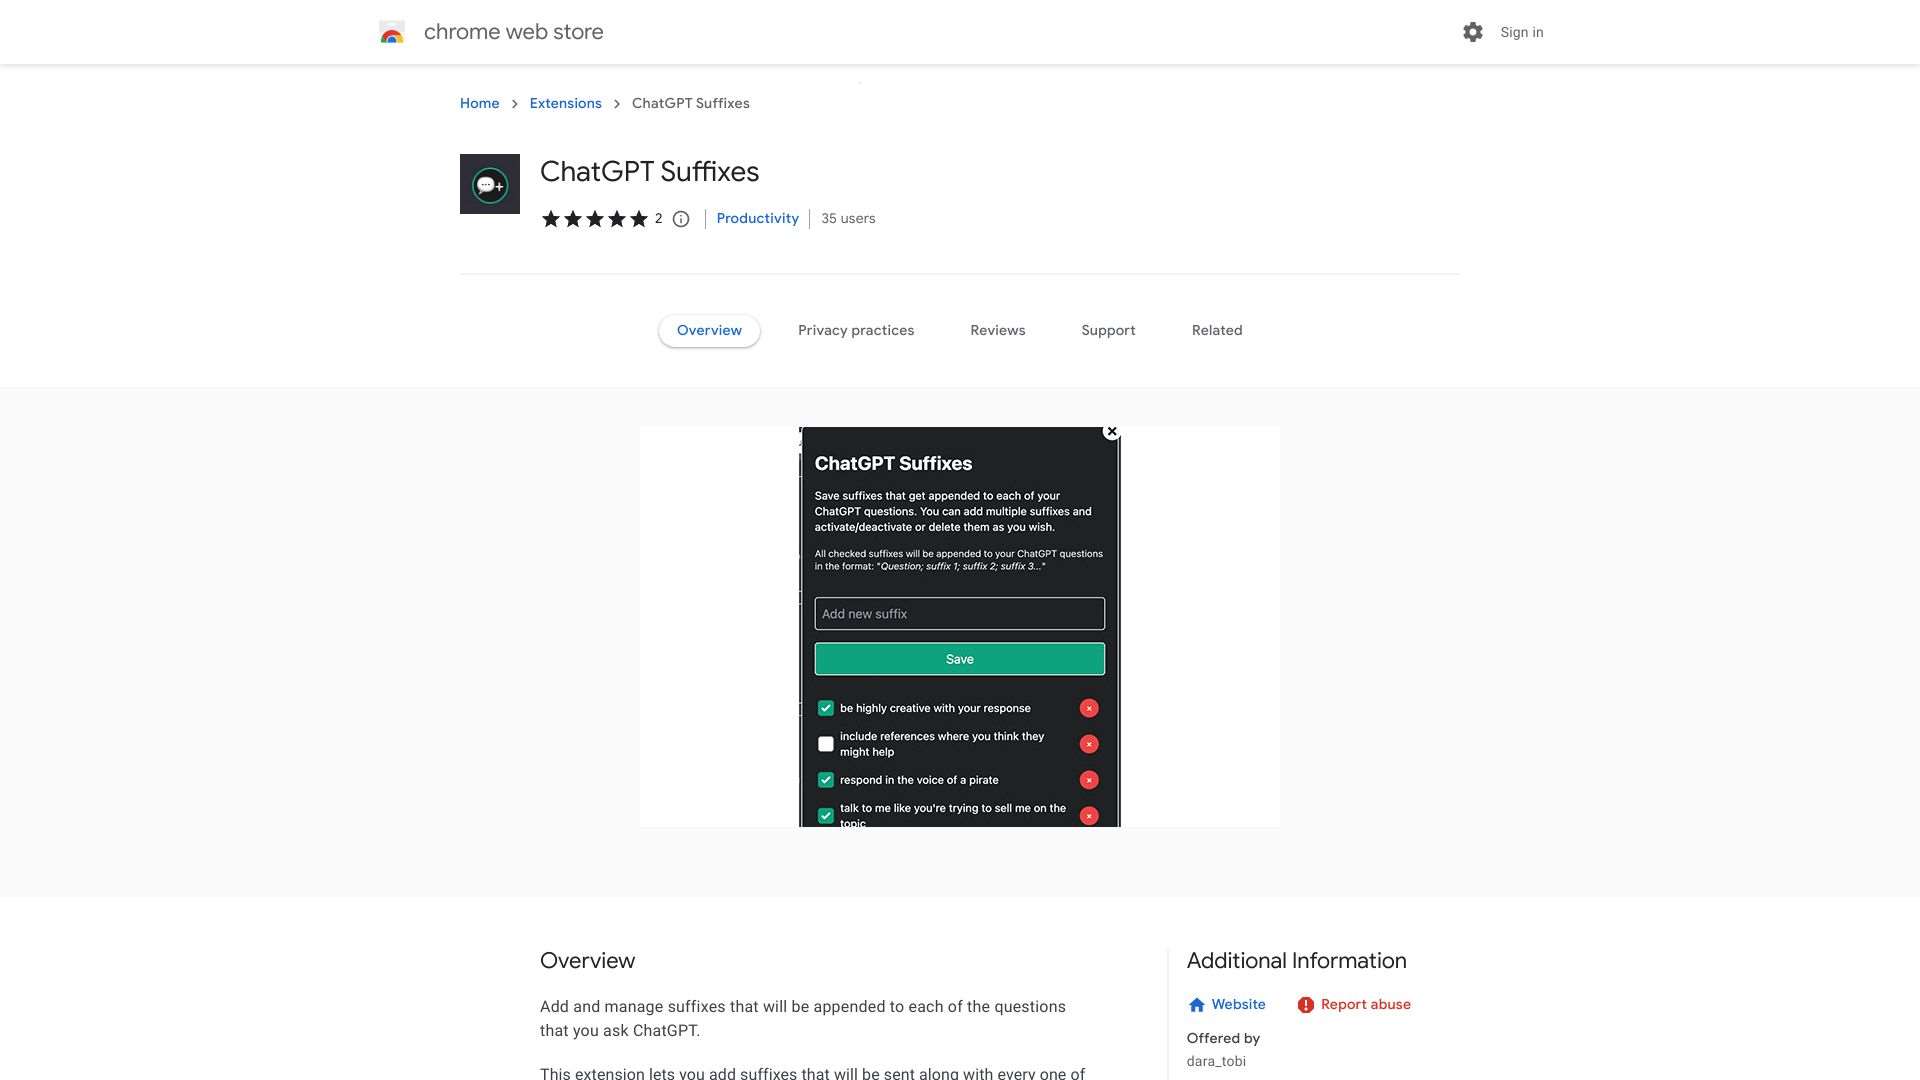Uncheck 'be highly creative with your response'
Viewport: 1920px width, 1080px height.
click(826, 708)
